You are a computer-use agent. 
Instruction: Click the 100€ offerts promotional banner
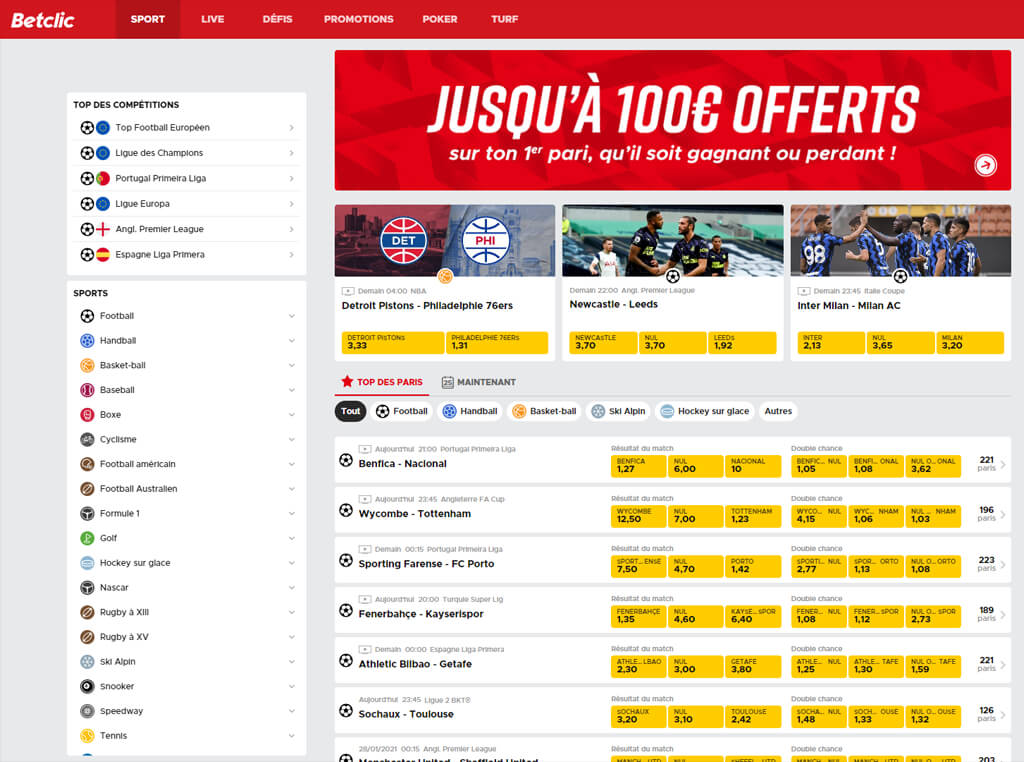click(673, 120)
